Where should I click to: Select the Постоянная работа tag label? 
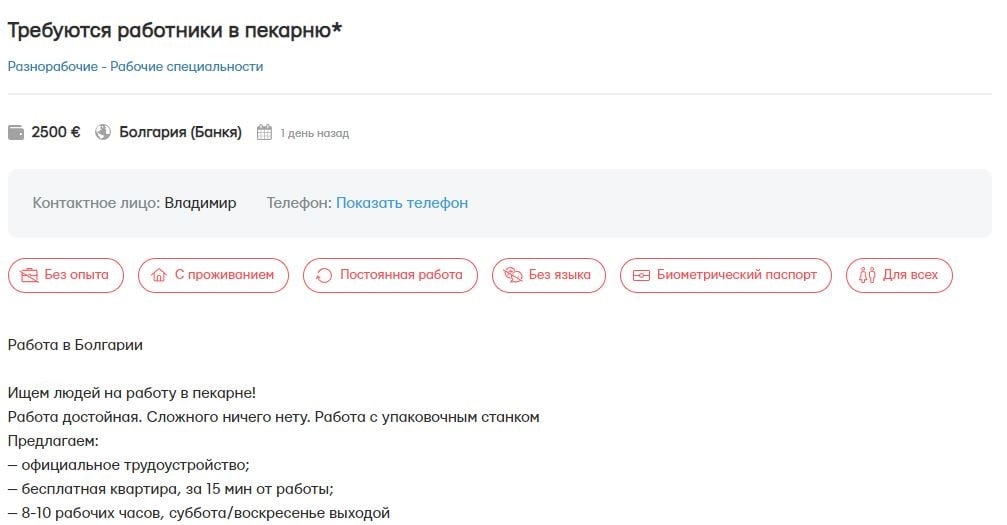point(401,275)
